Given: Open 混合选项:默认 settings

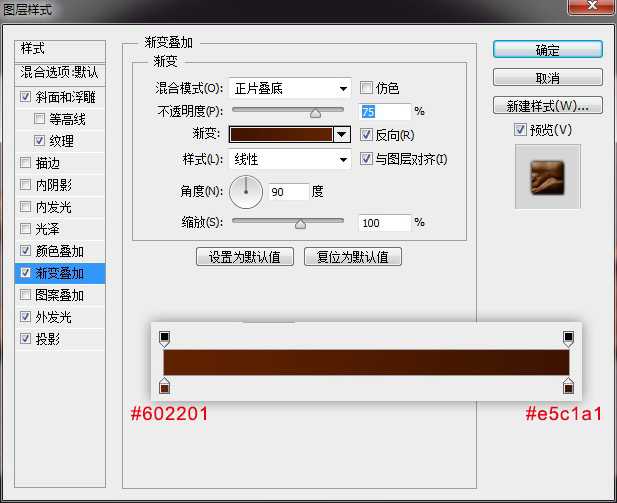Looking at the screenshot, I should point(60,73).
